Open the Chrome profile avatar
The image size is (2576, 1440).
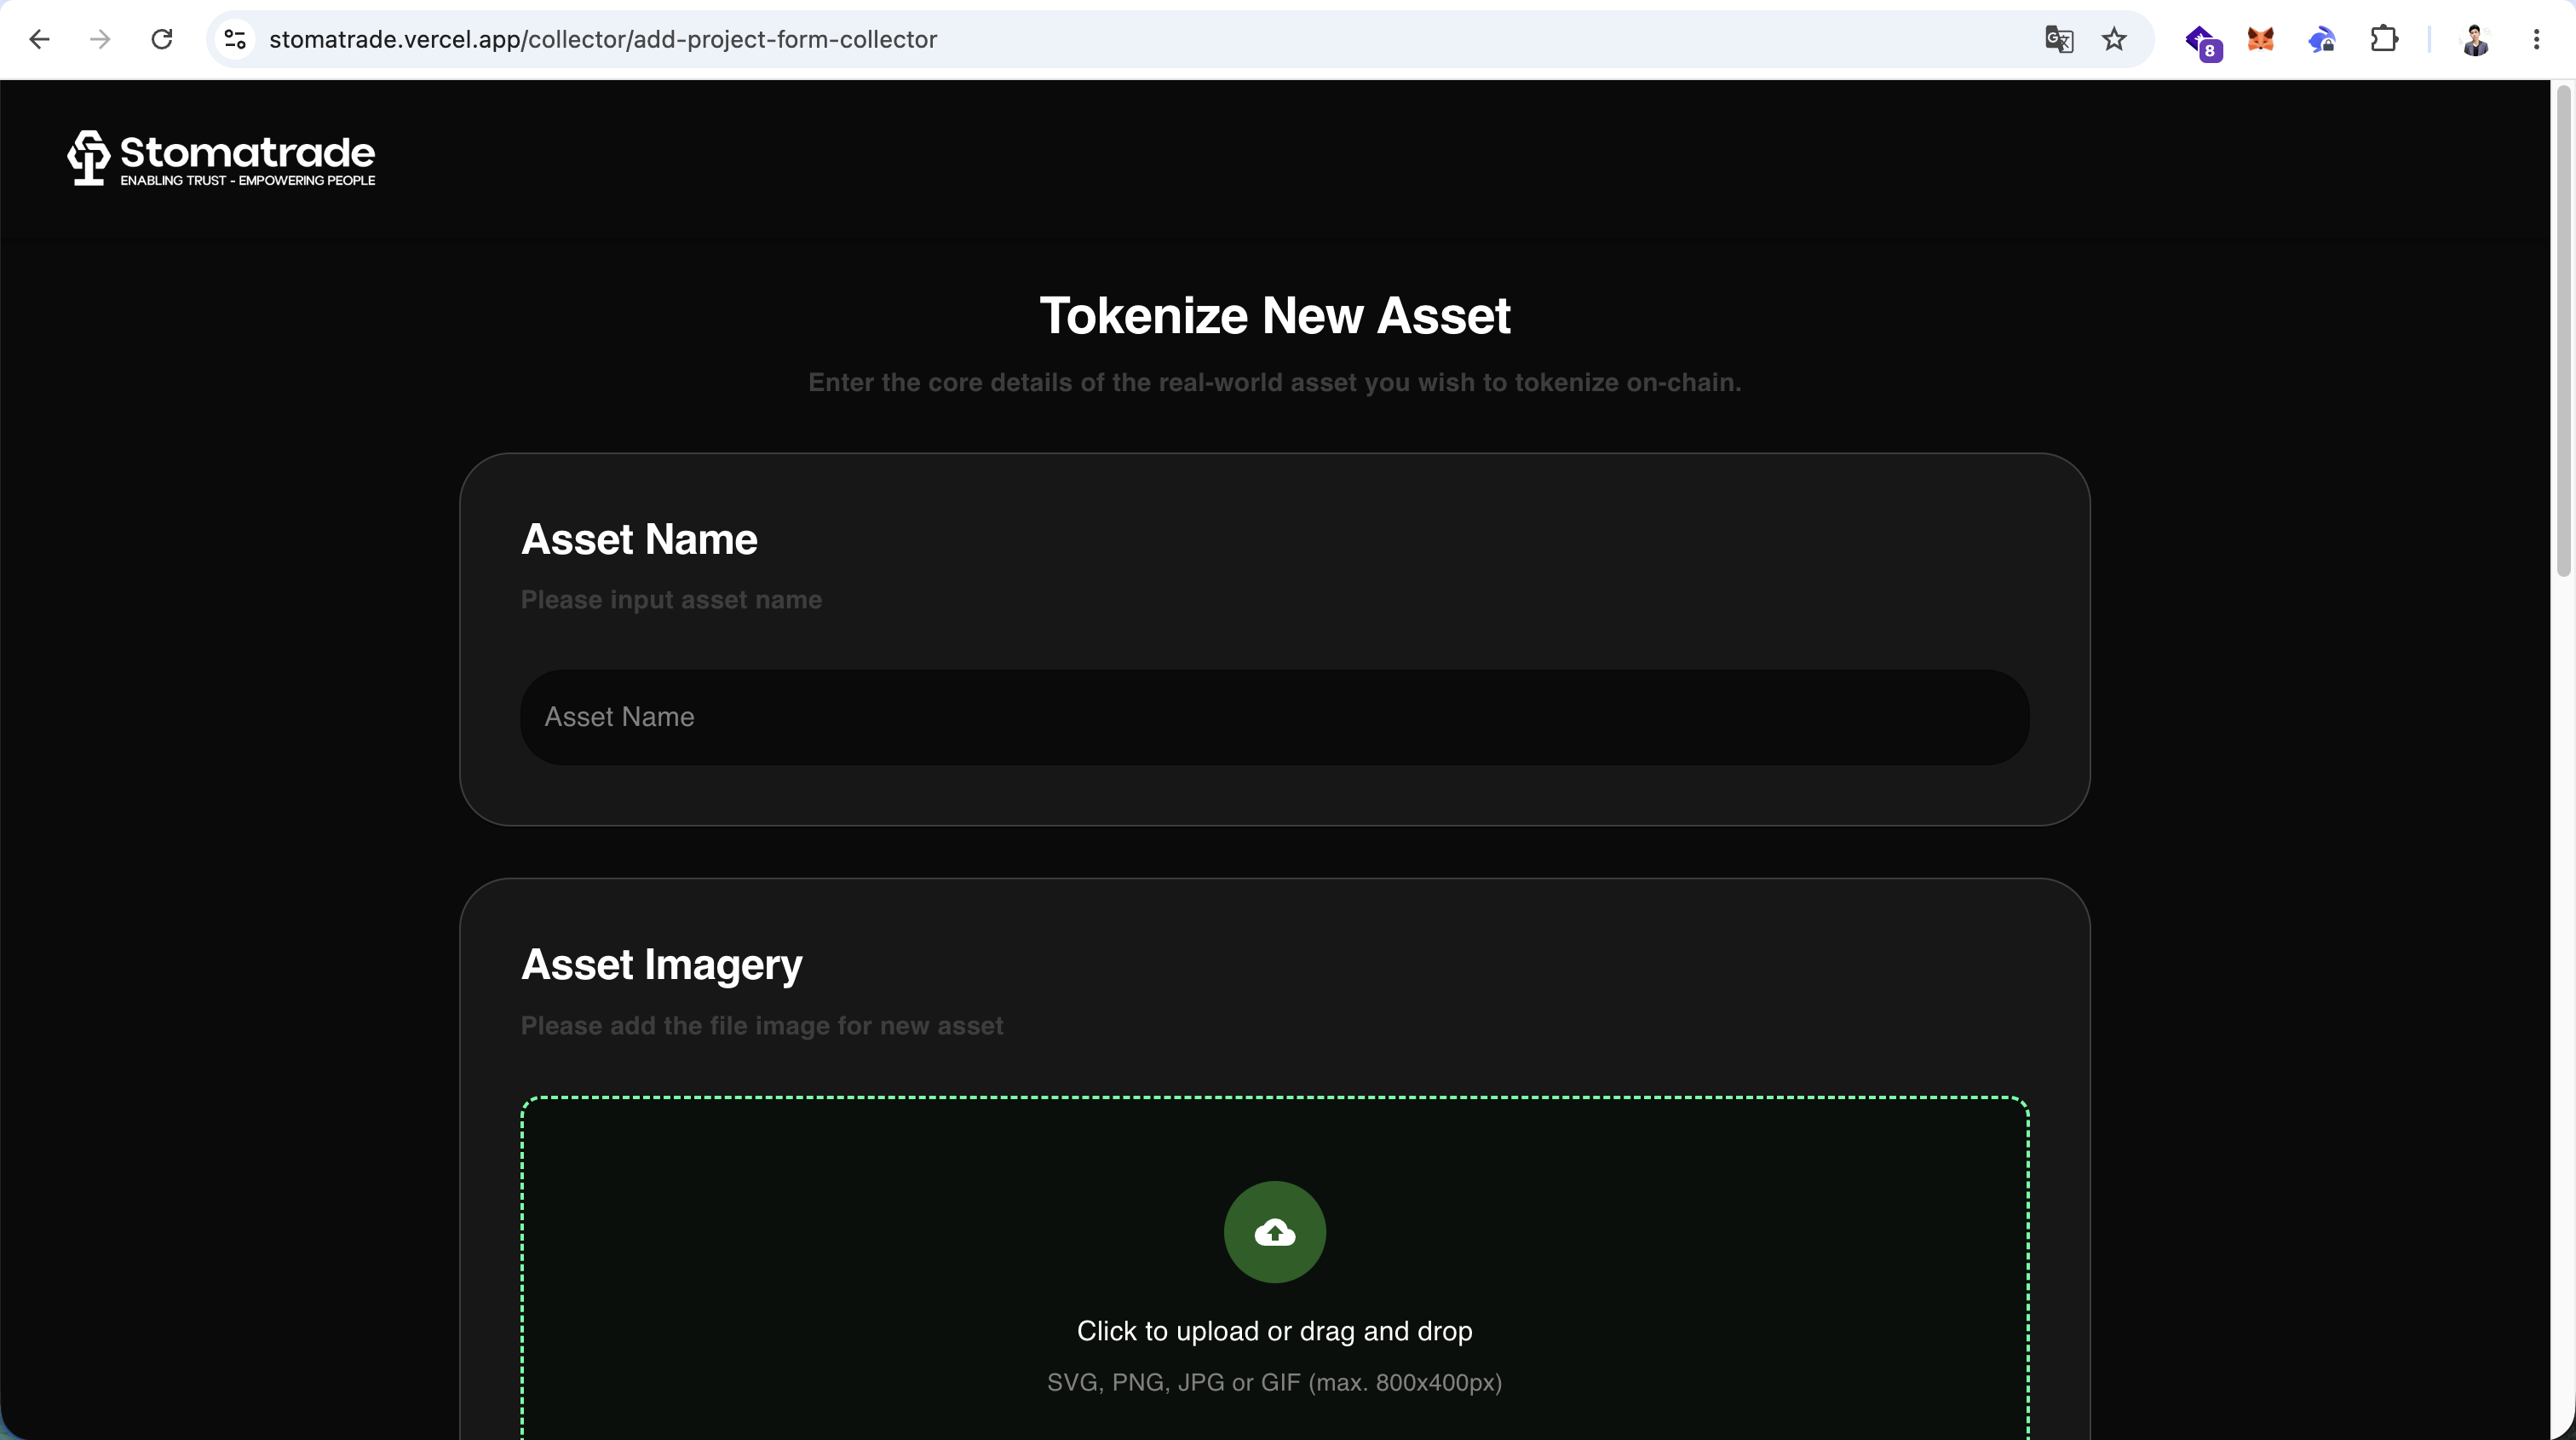pyautogui.click(x=2475, y=40)
